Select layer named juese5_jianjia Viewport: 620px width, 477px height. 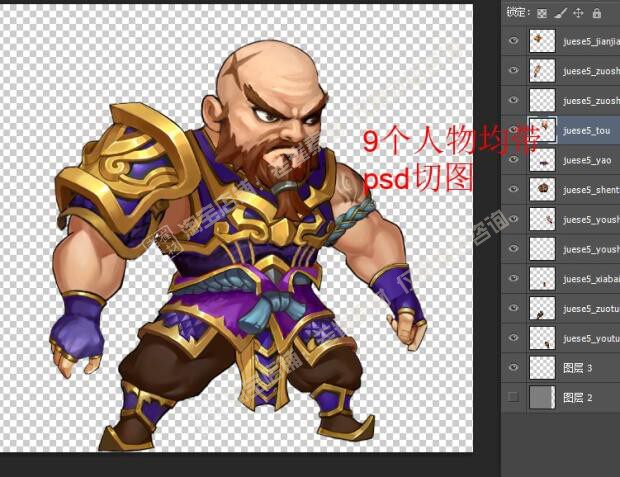pos(592,42)
